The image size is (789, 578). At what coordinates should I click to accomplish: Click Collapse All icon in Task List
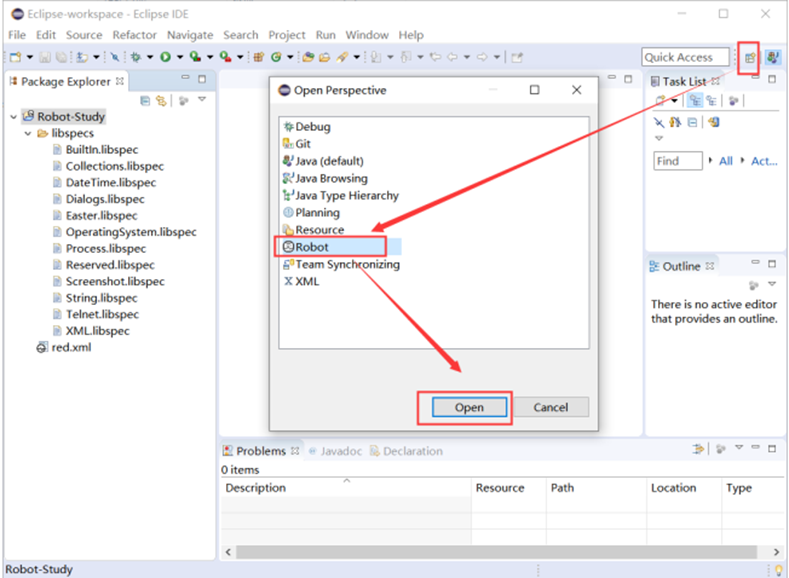pyautogui.click(x=692, y=122)
